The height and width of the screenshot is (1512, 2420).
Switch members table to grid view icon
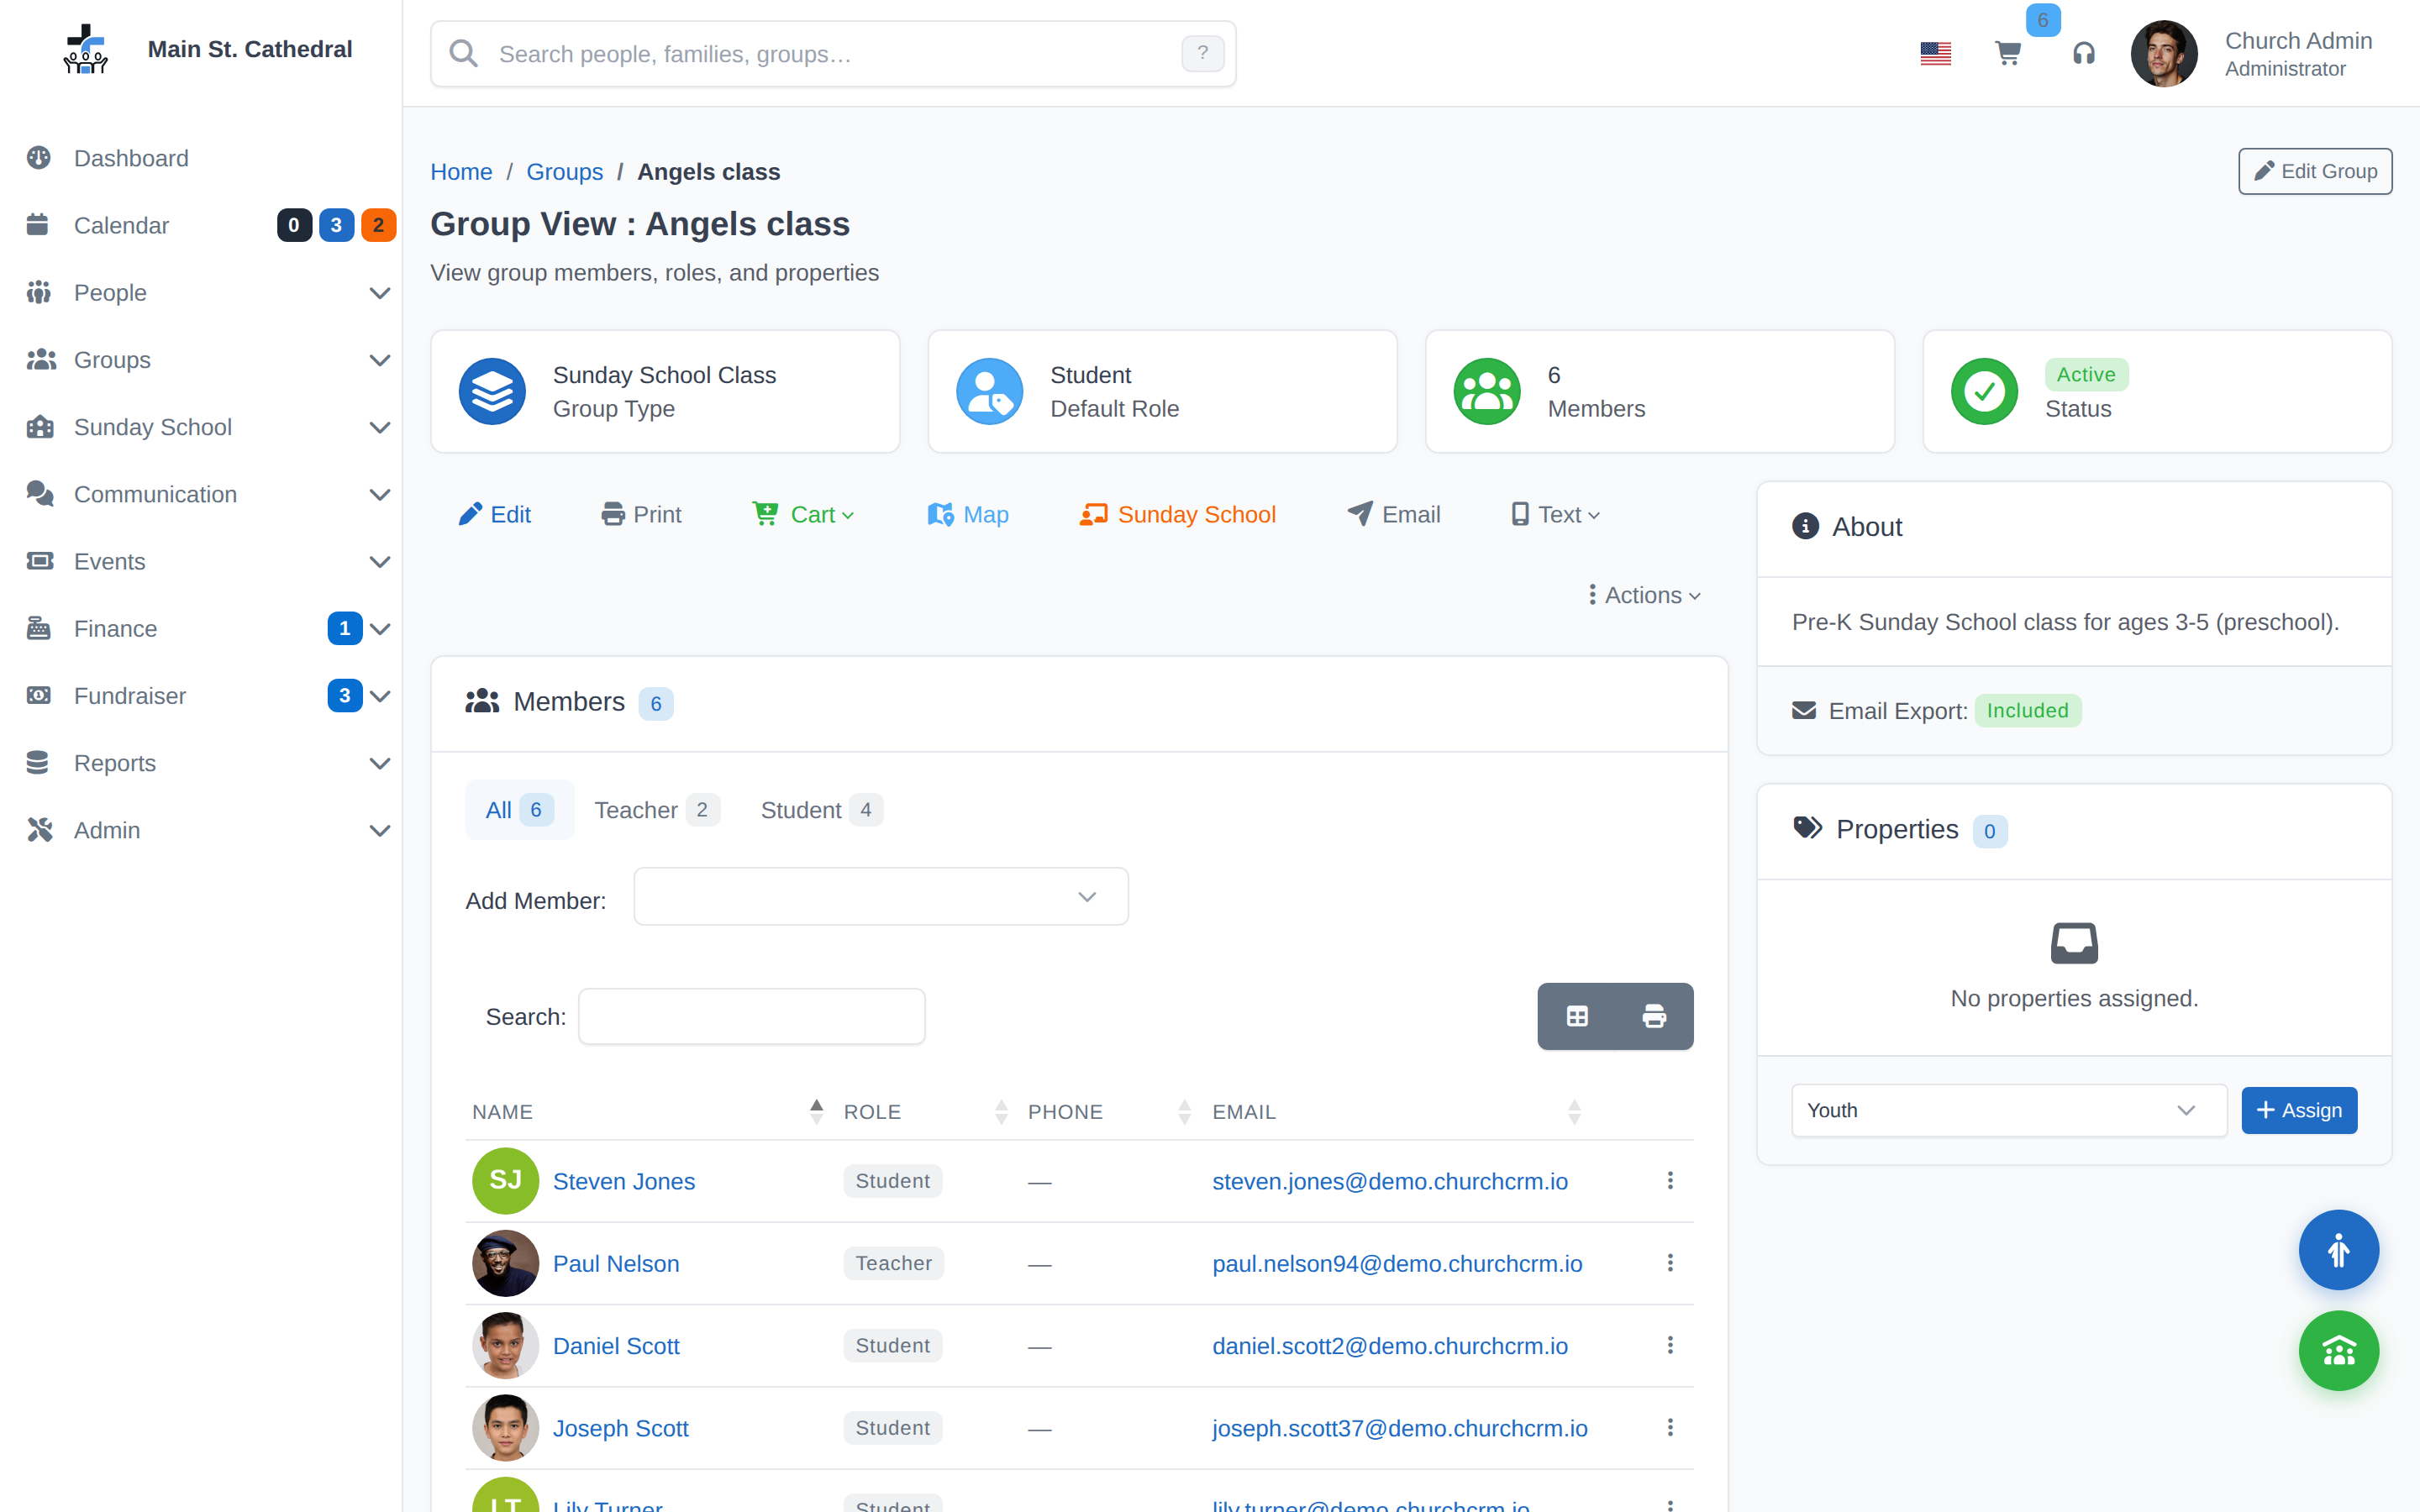(1577, 1016)
